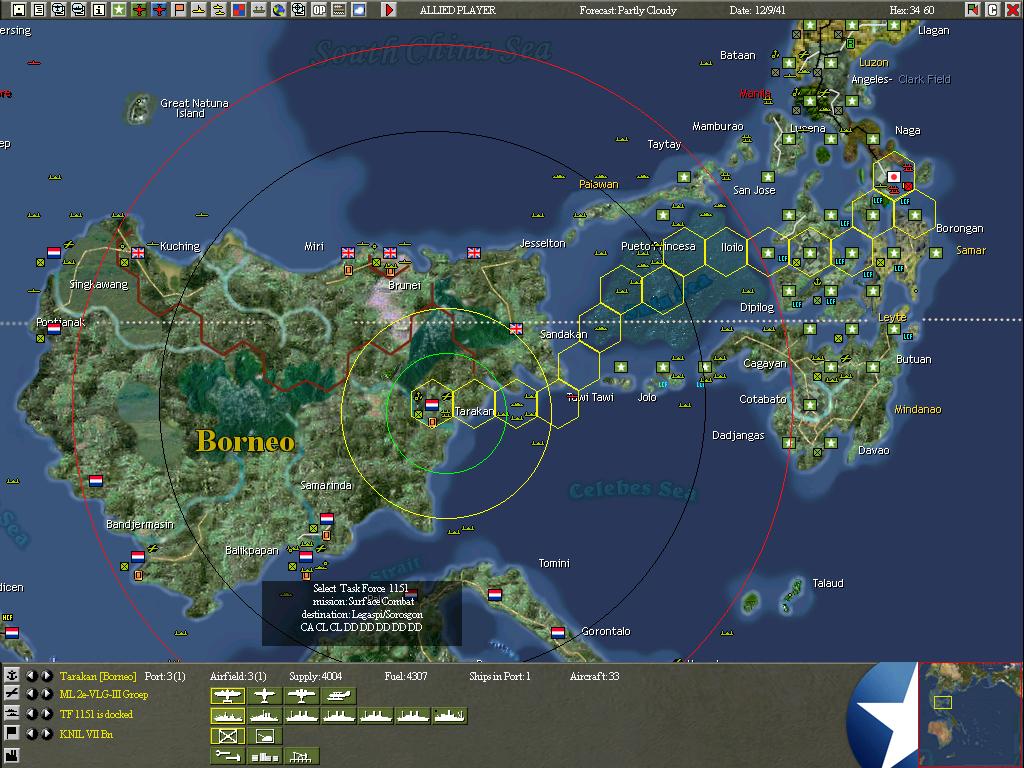Select the infantry unit icon (crossed box)
1024x768 pixels.
227,736
